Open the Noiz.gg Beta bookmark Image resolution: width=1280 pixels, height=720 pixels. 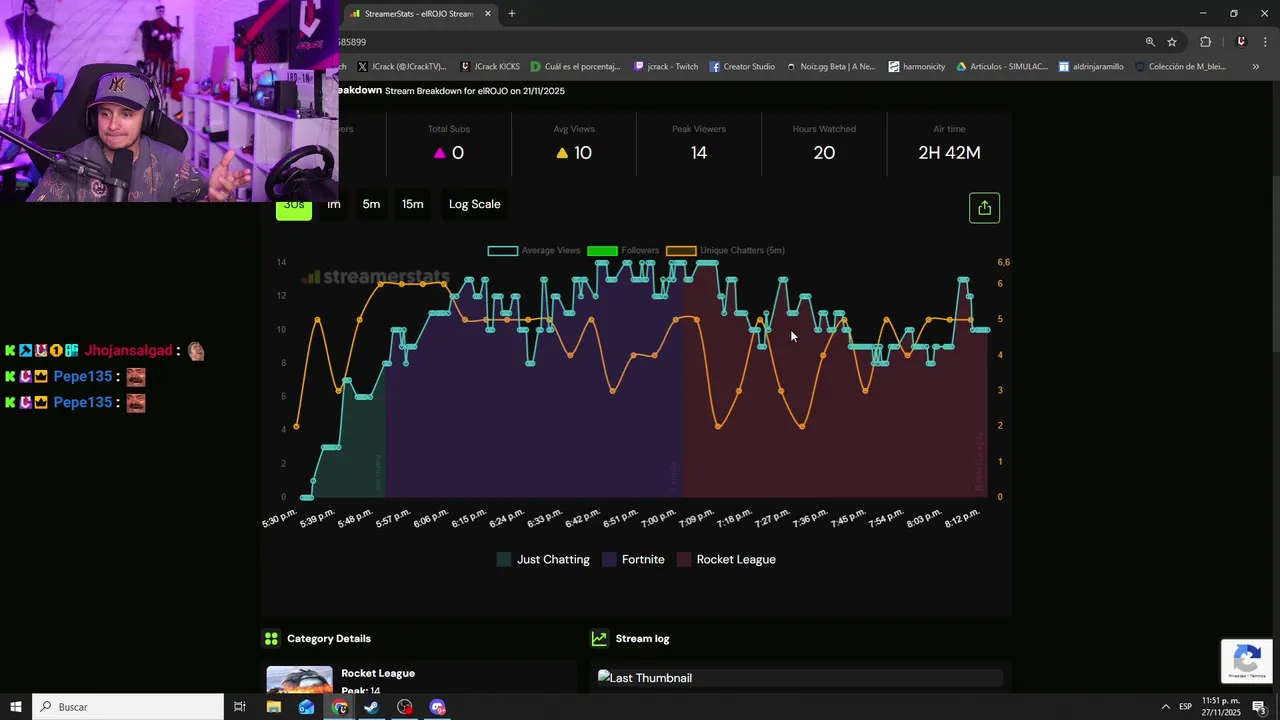[x=831, y=67]
